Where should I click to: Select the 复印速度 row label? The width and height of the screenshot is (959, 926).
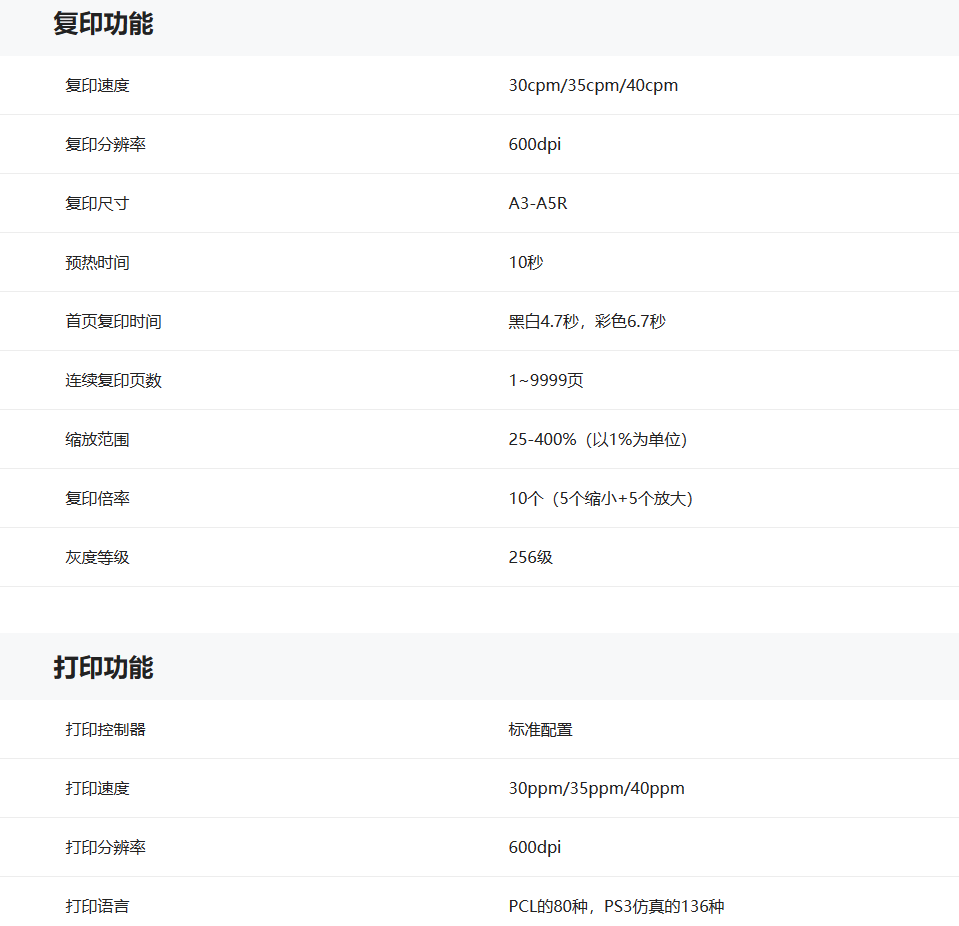coord(97,86)
